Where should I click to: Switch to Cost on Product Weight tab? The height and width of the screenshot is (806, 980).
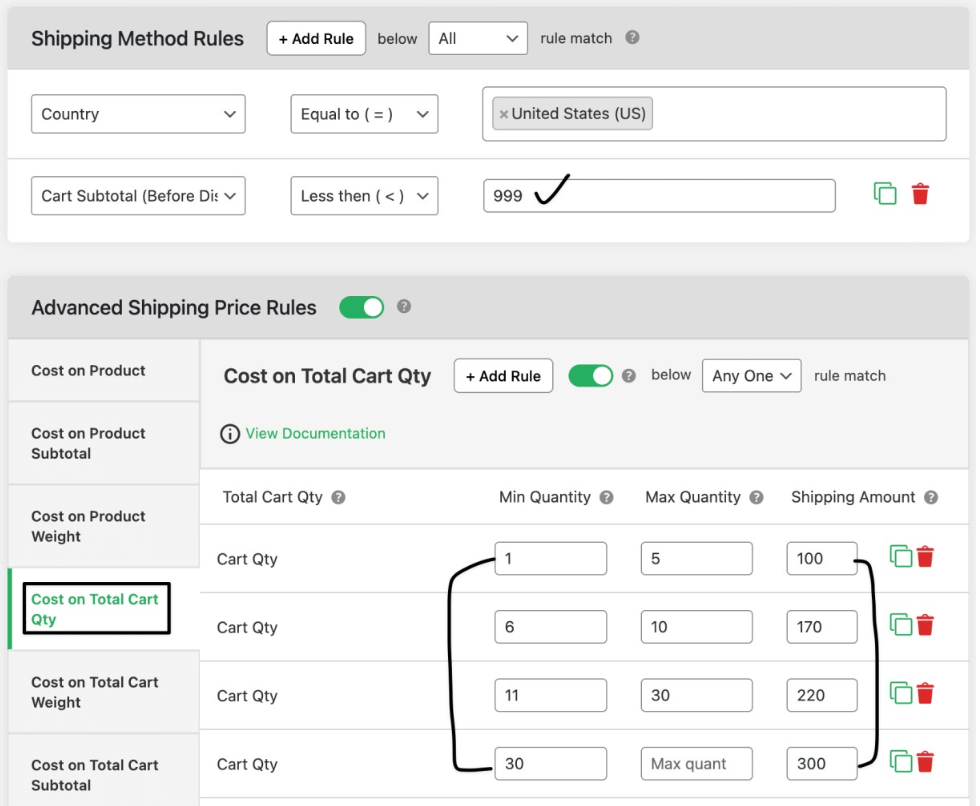coord(104,526)
